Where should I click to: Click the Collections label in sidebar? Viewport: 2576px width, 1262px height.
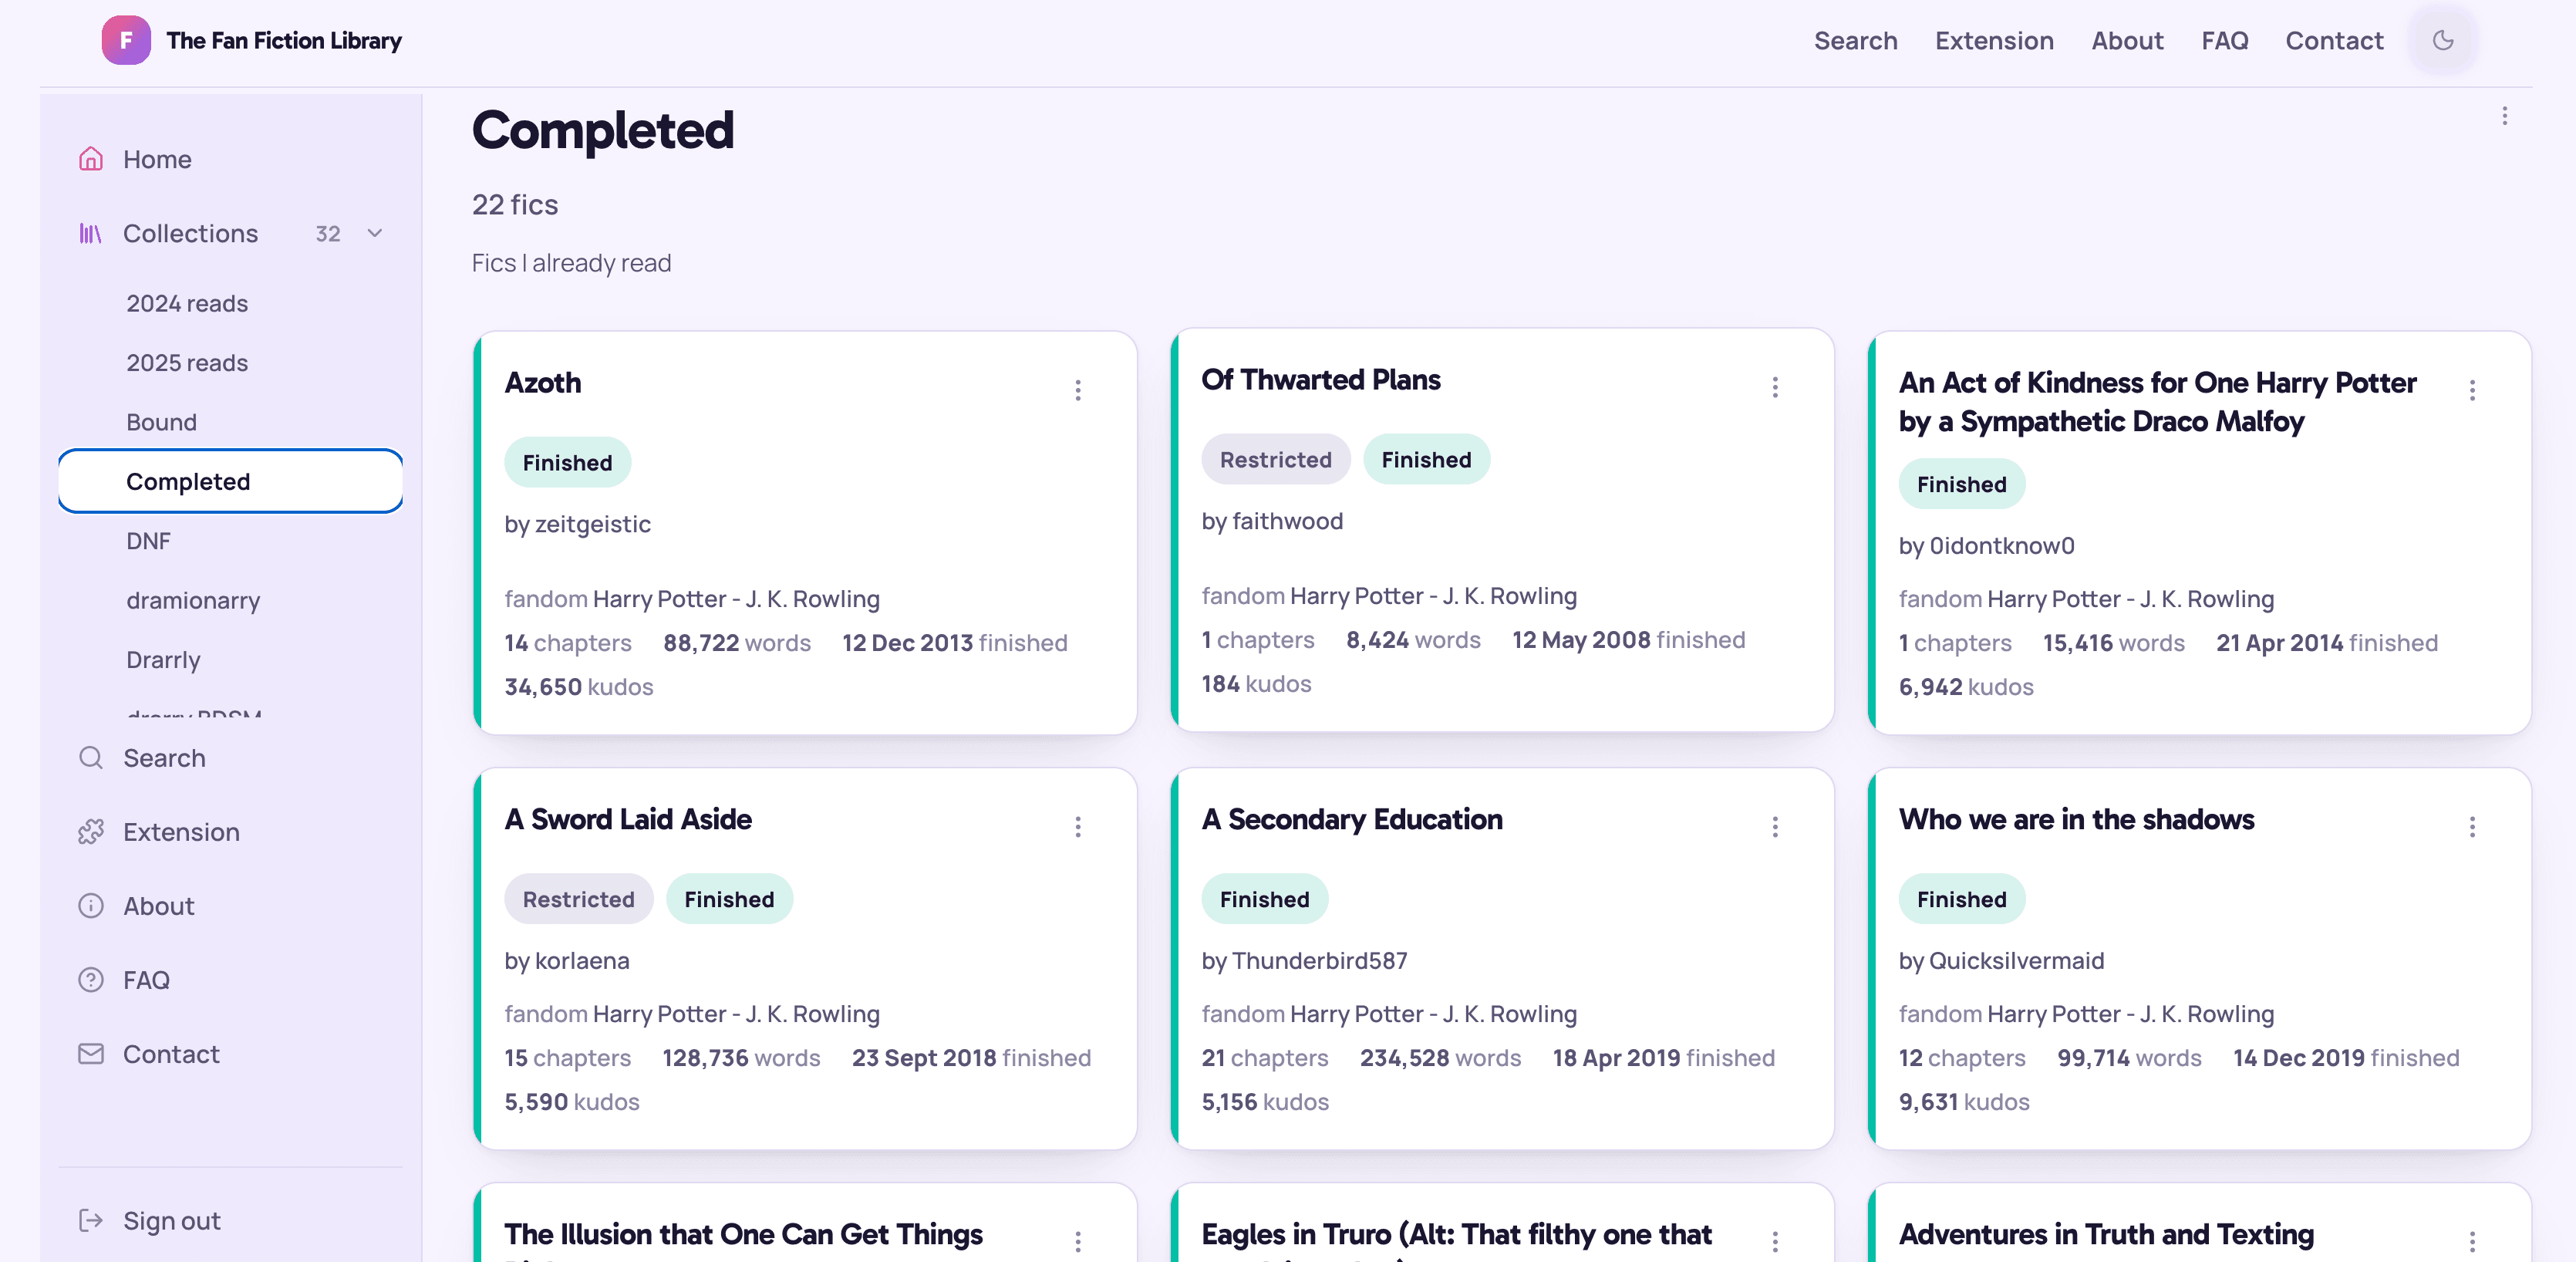[190, 233]
